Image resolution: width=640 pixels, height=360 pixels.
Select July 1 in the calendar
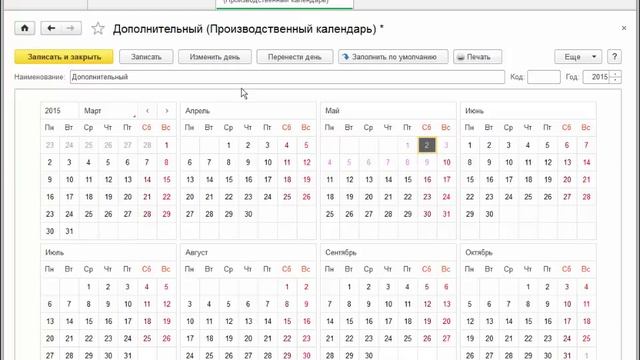coord(89,287)
